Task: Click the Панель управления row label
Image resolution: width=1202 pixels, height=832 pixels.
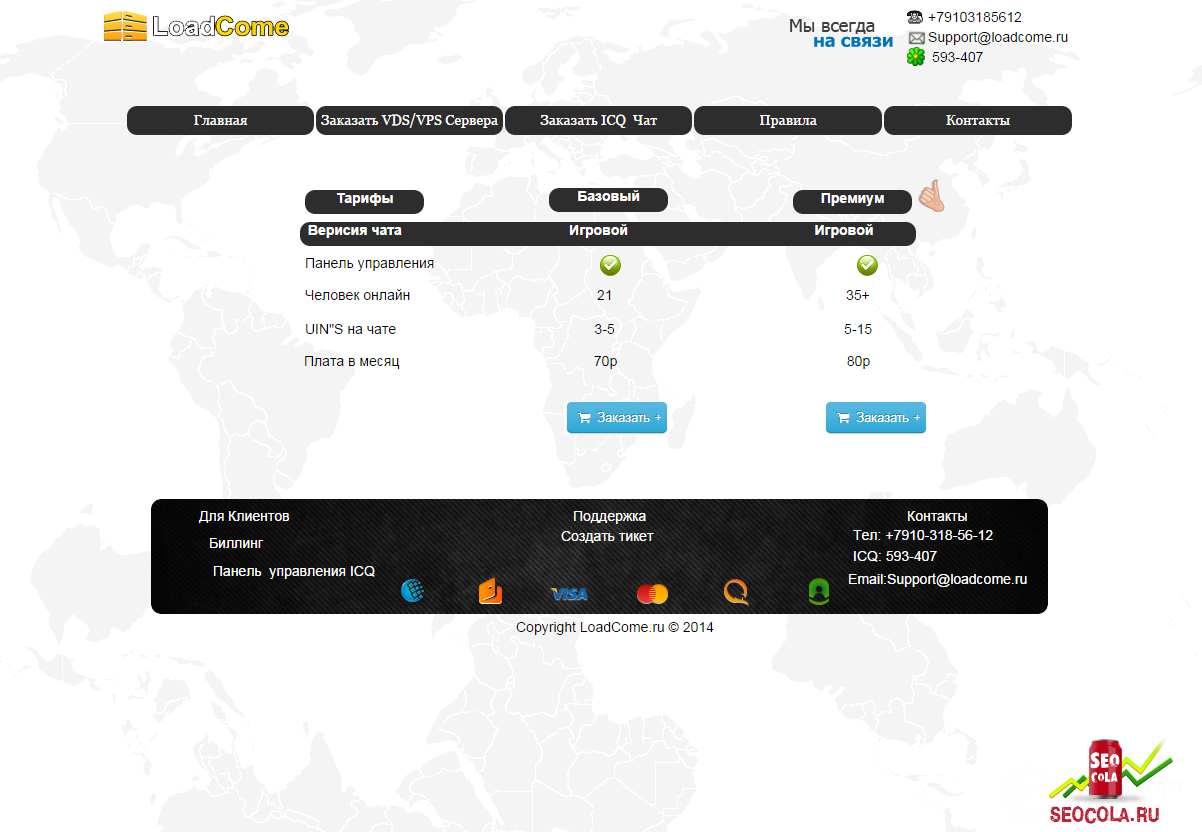Action: 370,263
